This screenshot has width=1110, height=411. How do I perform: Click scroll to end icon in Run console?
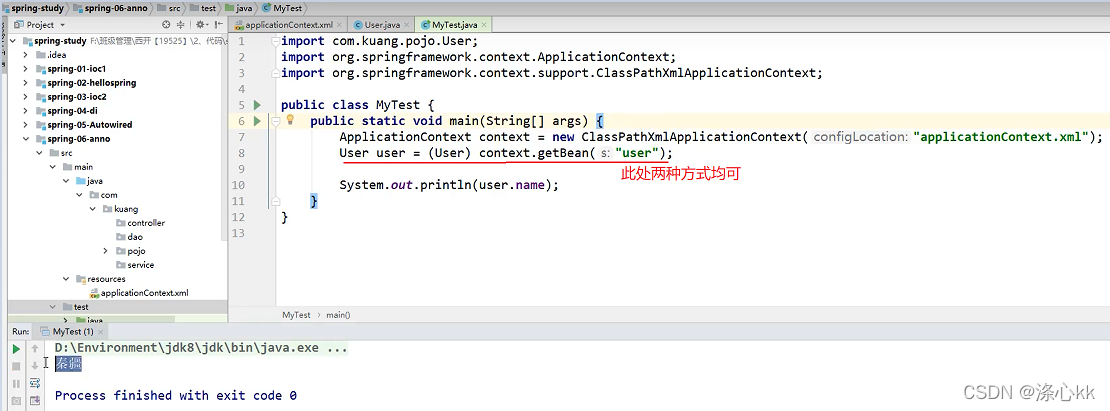click(35, 400)
